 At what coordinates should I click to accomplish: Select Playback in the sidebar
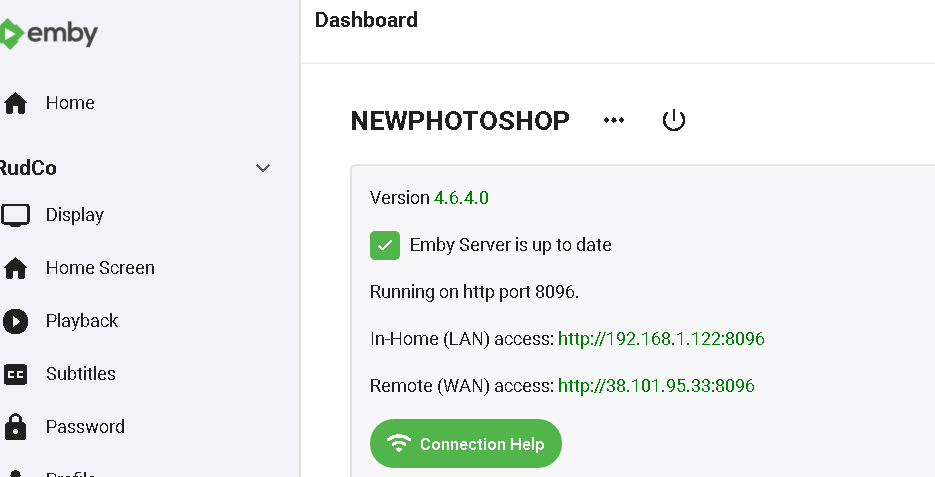pos(82,321)
